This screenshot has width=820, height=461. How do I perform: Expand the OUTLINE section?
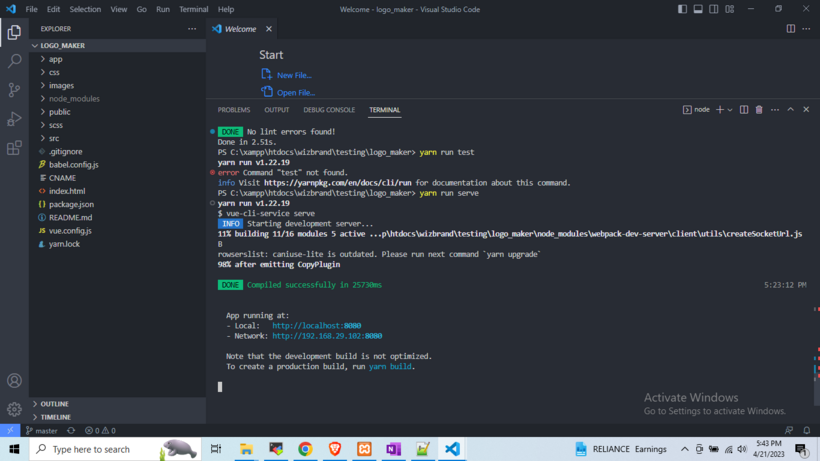point(55,404)
